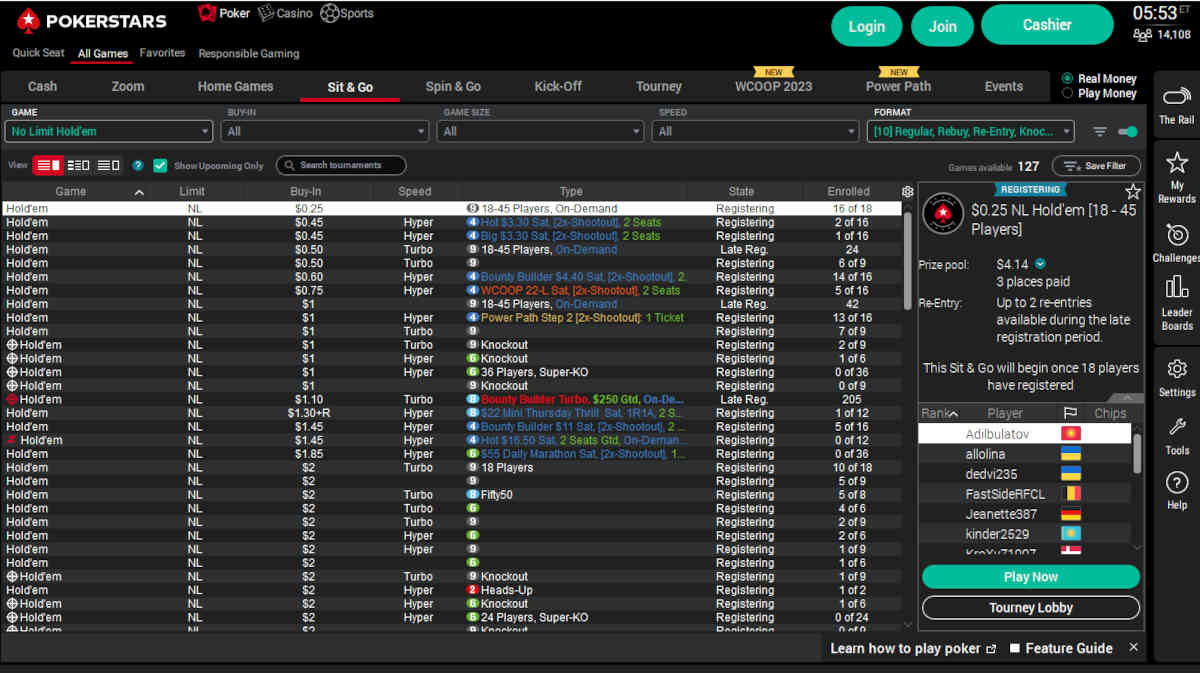Image resolution: width=1200 pixels, height=673 pixels.
Task: Sort players by Rank column
Action: [x=939, y=413]
